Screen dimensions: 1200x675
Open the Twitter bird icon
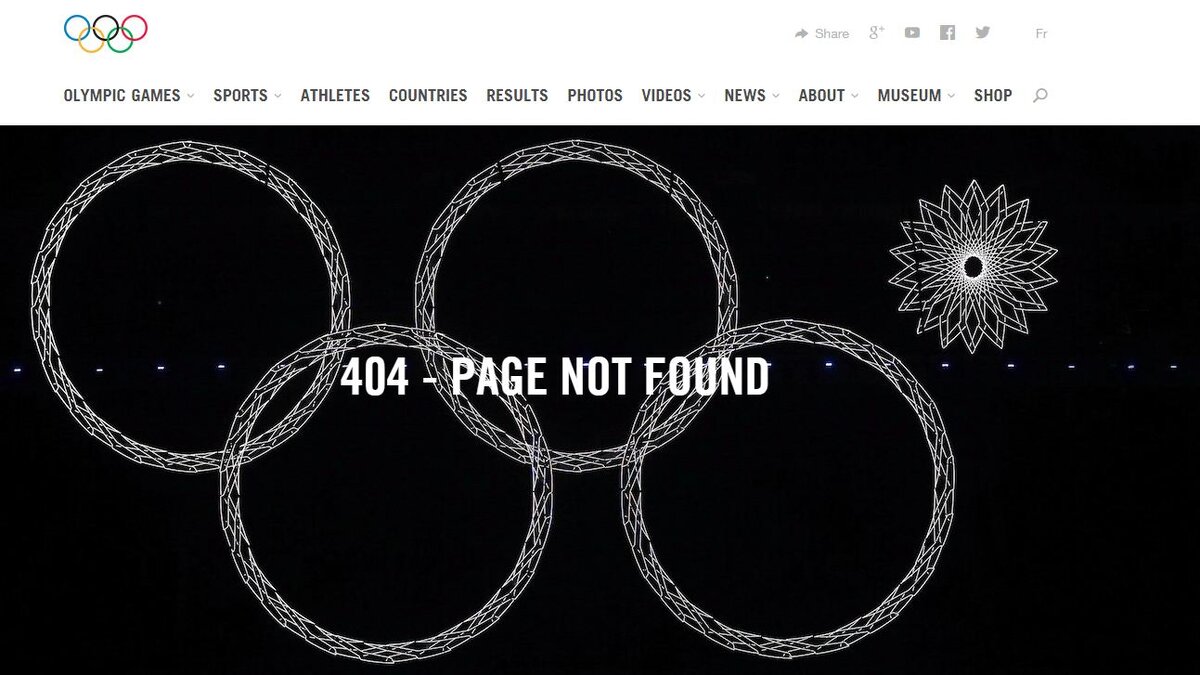(x=983, y=32)
